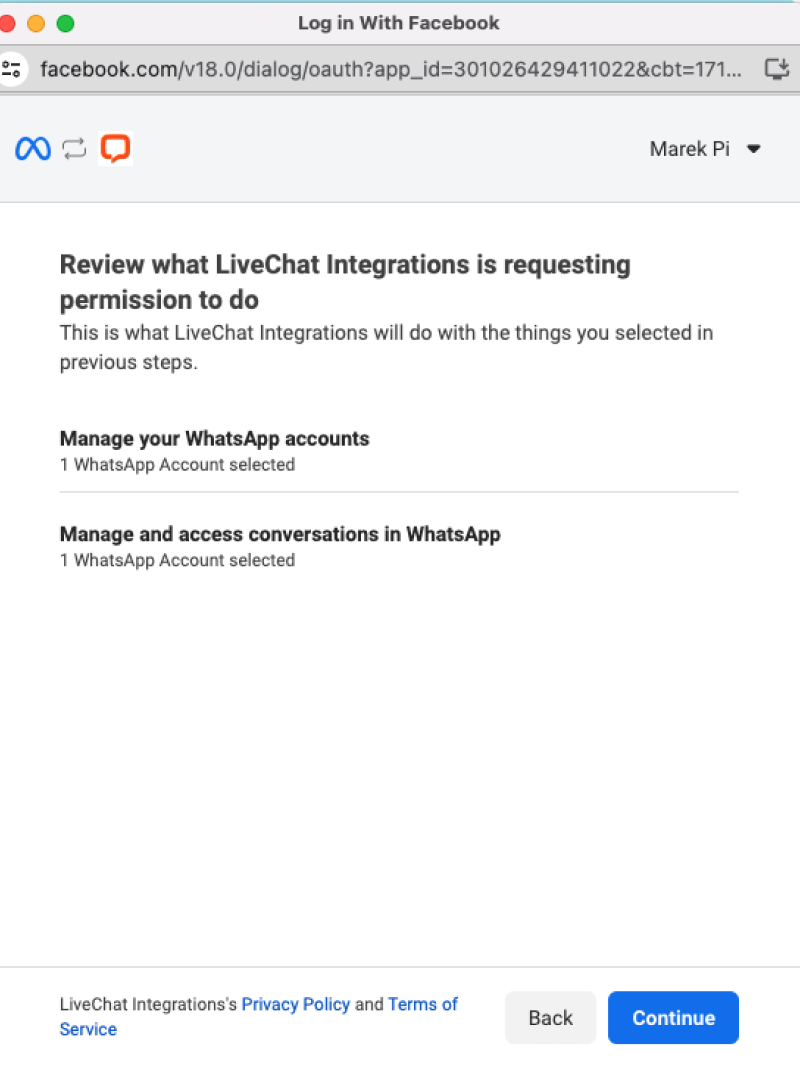Expand the Marek Pi account dropdown arrow
The image size is (800, 1078).
(x=754, y=149)
